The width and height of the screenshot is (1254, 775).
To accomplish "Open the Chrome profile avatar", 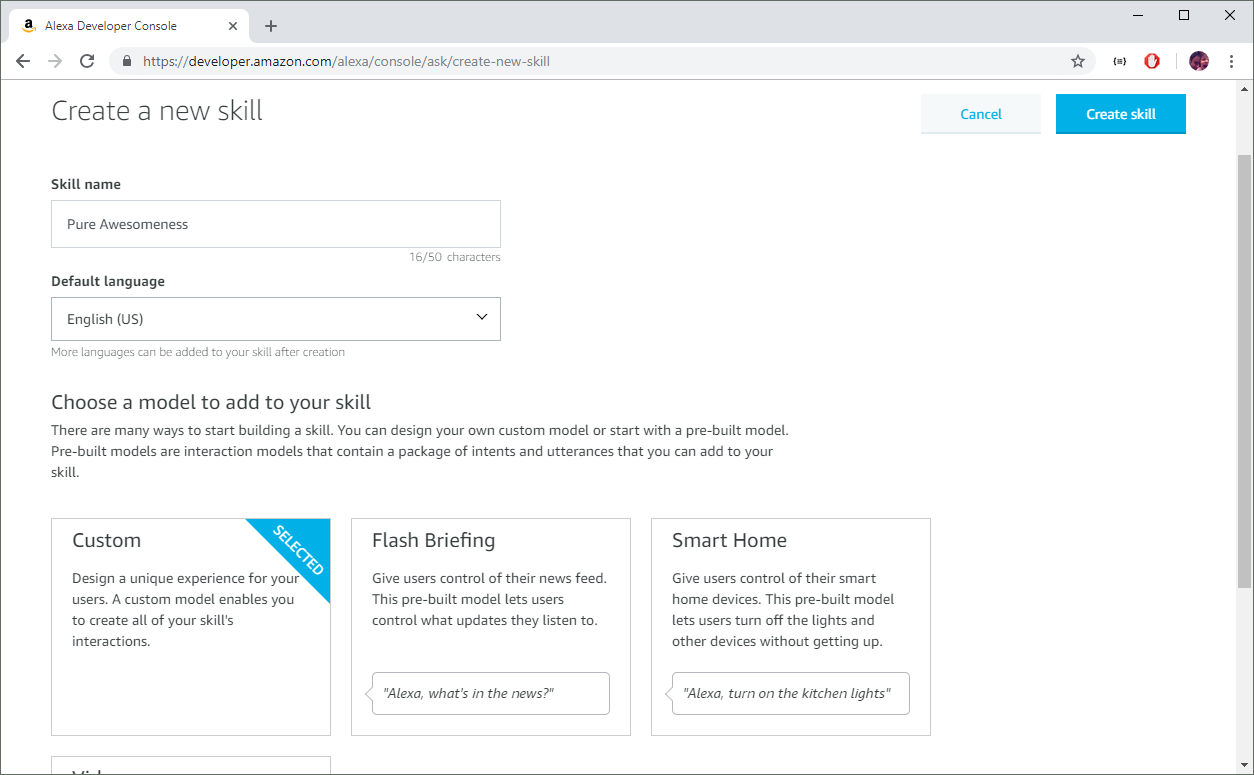I will (x=1199, y=61).
